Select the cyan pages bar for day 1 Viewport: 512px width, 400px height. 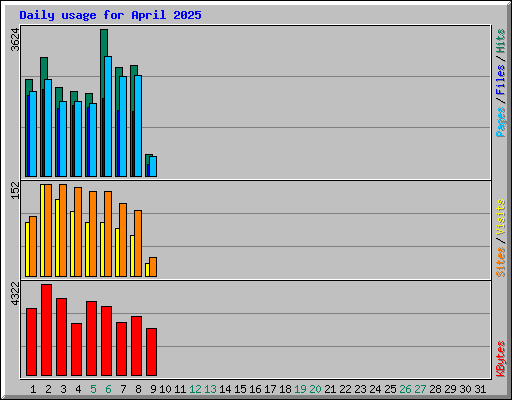[33, 134]
